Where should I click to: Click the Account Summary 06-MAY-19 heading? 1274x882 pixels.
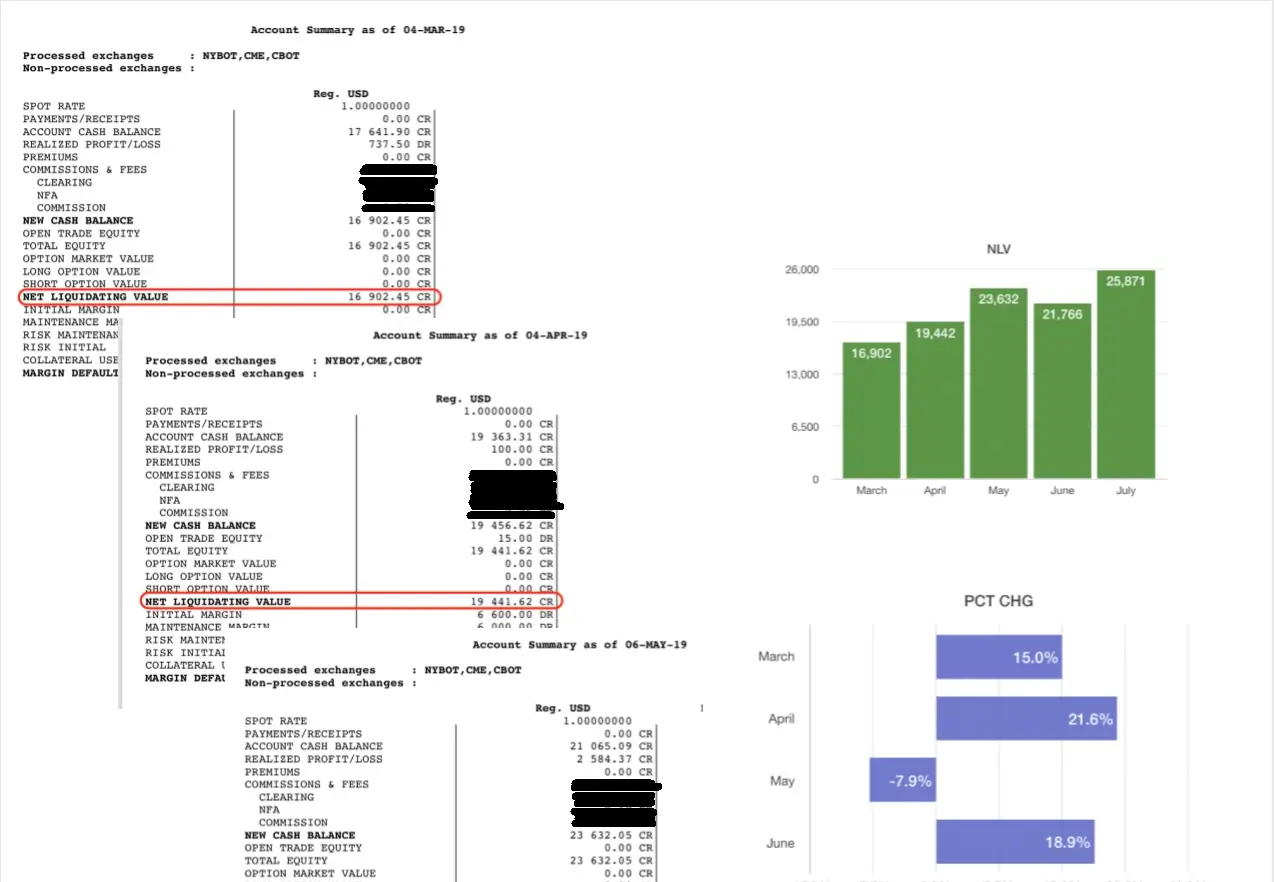pyautogui.click(x=579, y=645)
